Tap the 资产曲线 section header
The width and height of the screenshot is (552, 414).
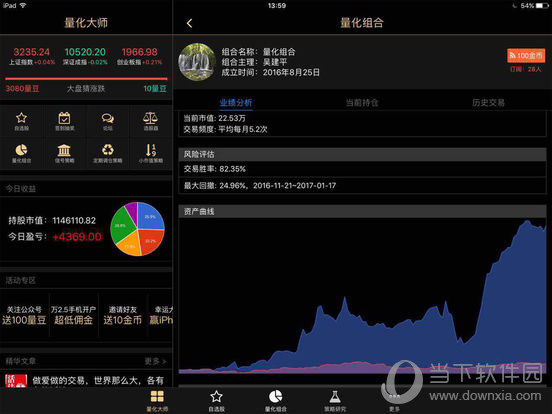click(362, 211)
